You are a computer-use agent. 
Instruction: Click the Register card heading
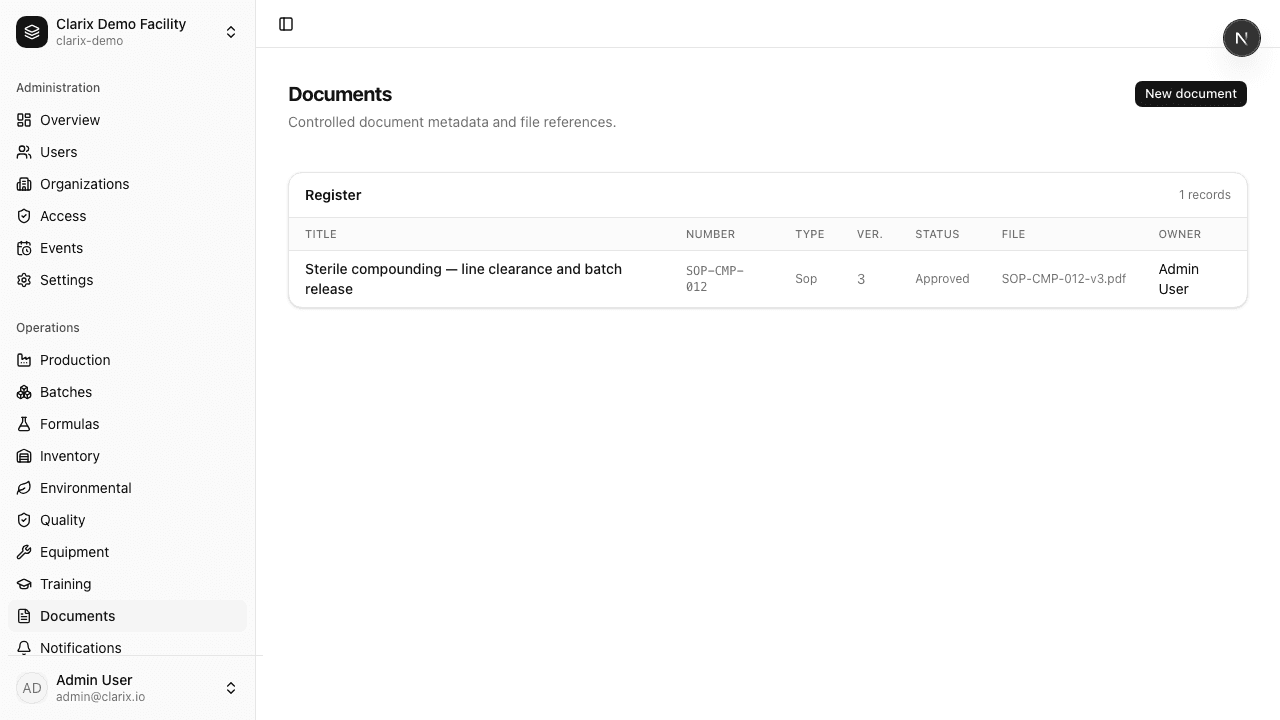(x=333, y=195)
